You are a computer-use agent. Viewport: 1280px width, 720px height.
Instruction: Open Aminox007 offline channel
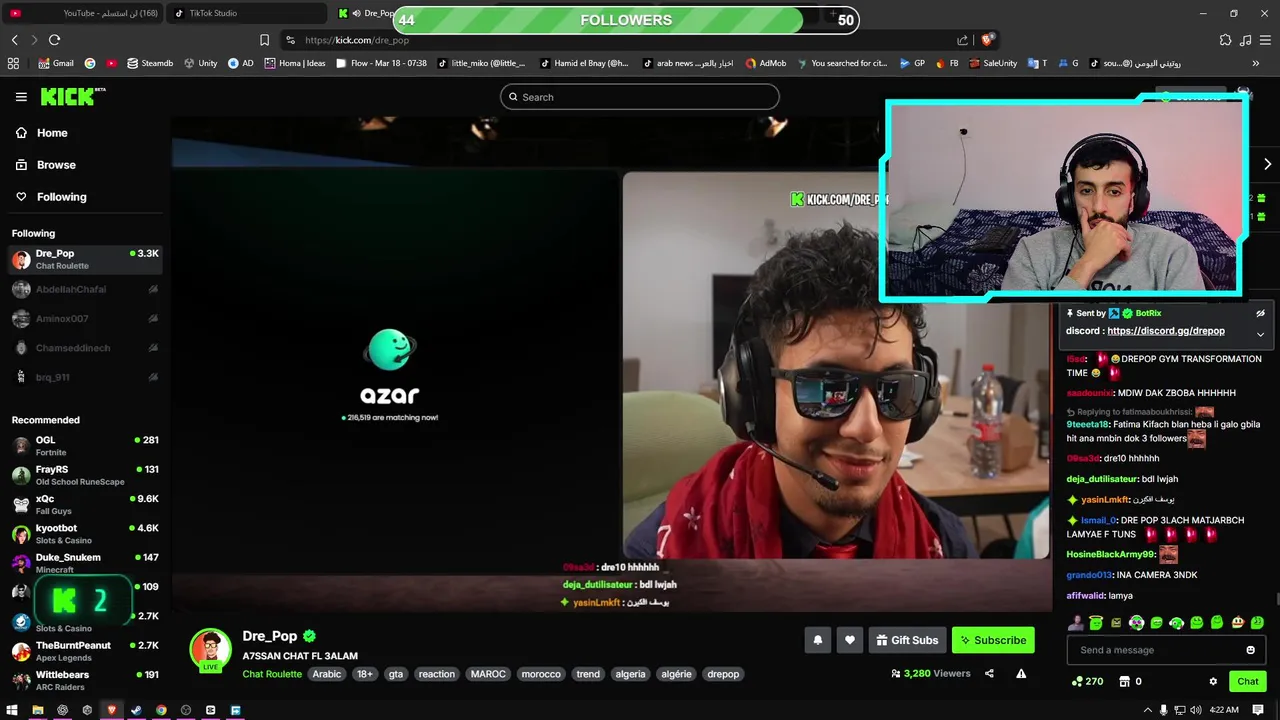click(85, 318)
